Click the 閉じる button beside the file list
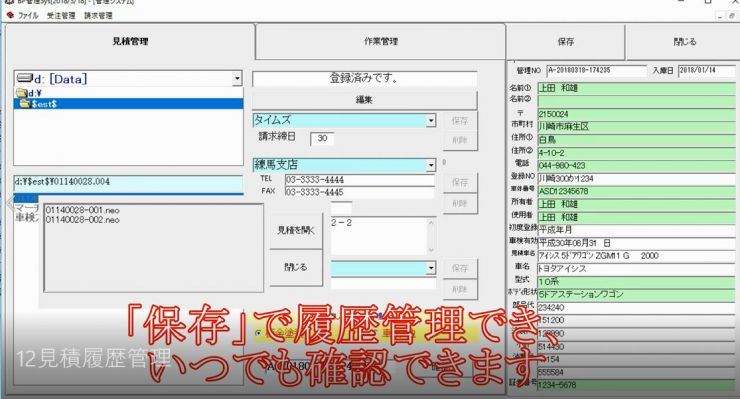This screenshot has height=399, width=740. [x=296, y=267]
